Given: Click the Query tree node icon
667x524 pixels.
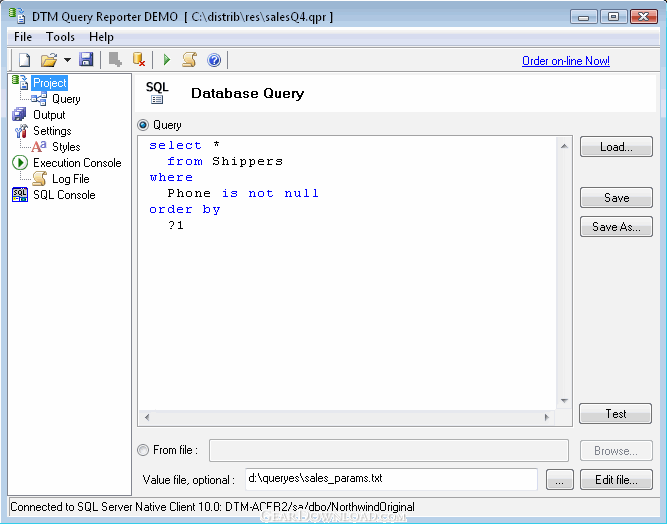Looking at the screenshot, I should pos(39,99).
